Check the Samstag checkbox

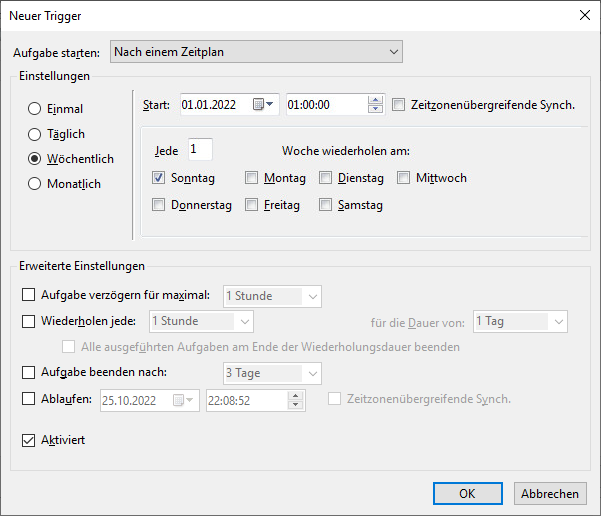coord(325,205)
